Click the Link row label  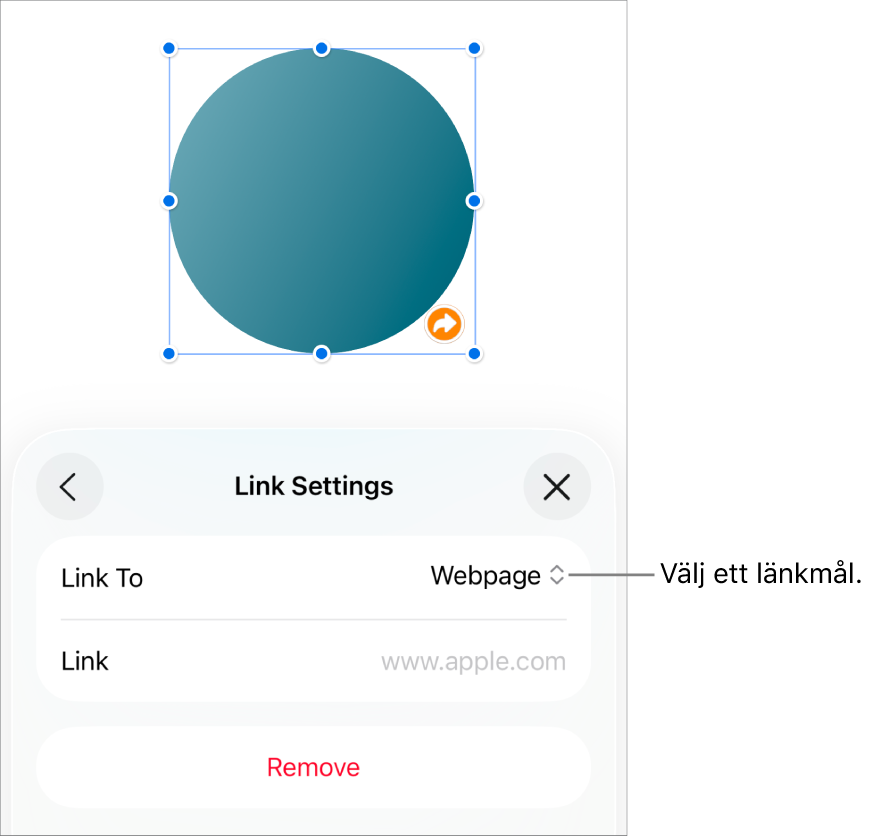pos(85,661)
